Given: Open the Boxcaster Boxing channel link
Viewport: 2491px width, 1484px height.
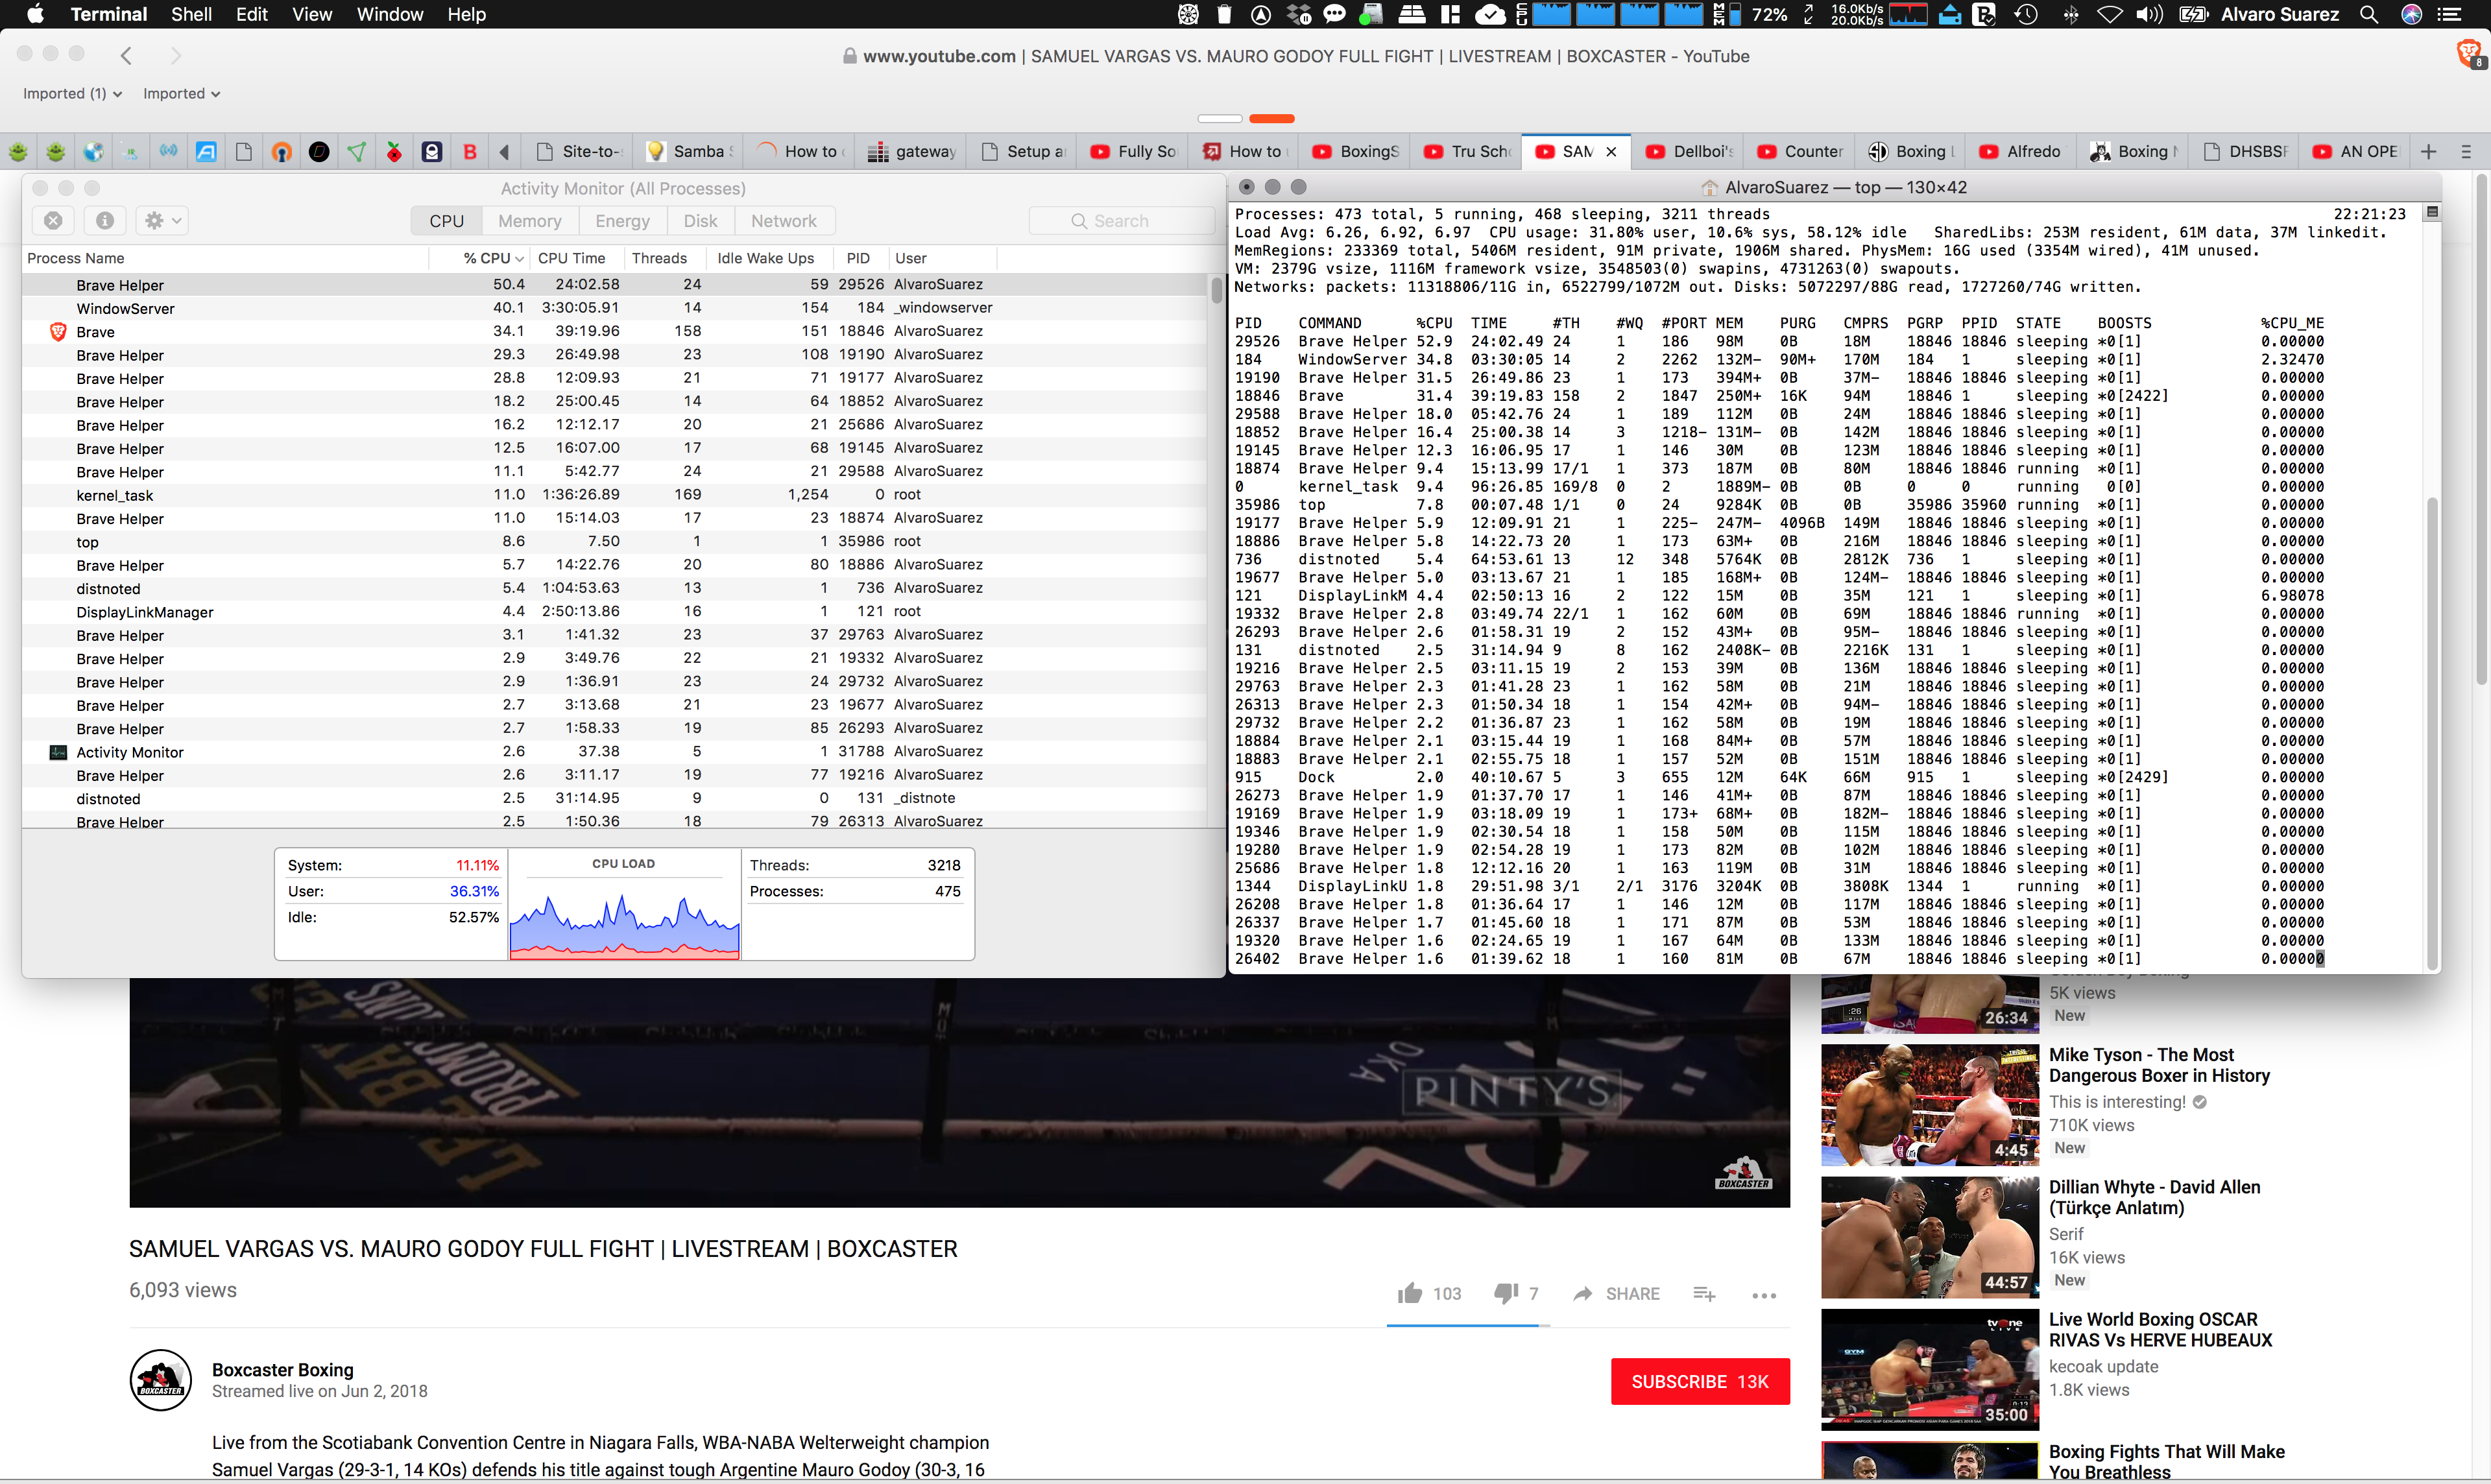Looking at the screenshot, I should 283,1369.
